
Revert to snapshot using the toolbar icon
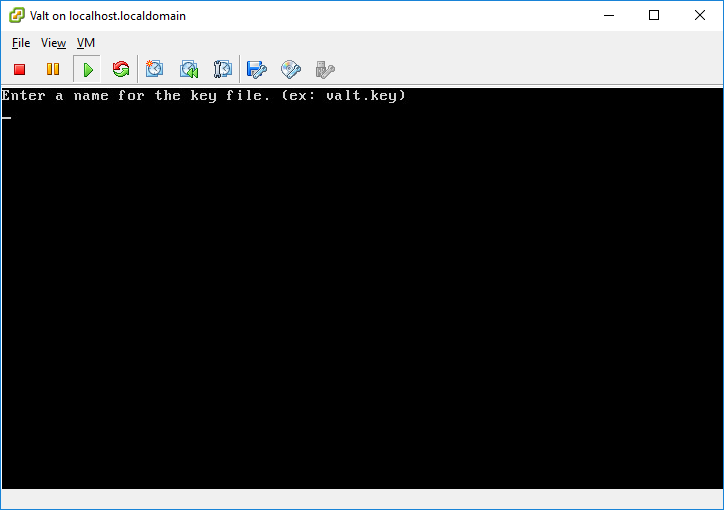[189, 69]
